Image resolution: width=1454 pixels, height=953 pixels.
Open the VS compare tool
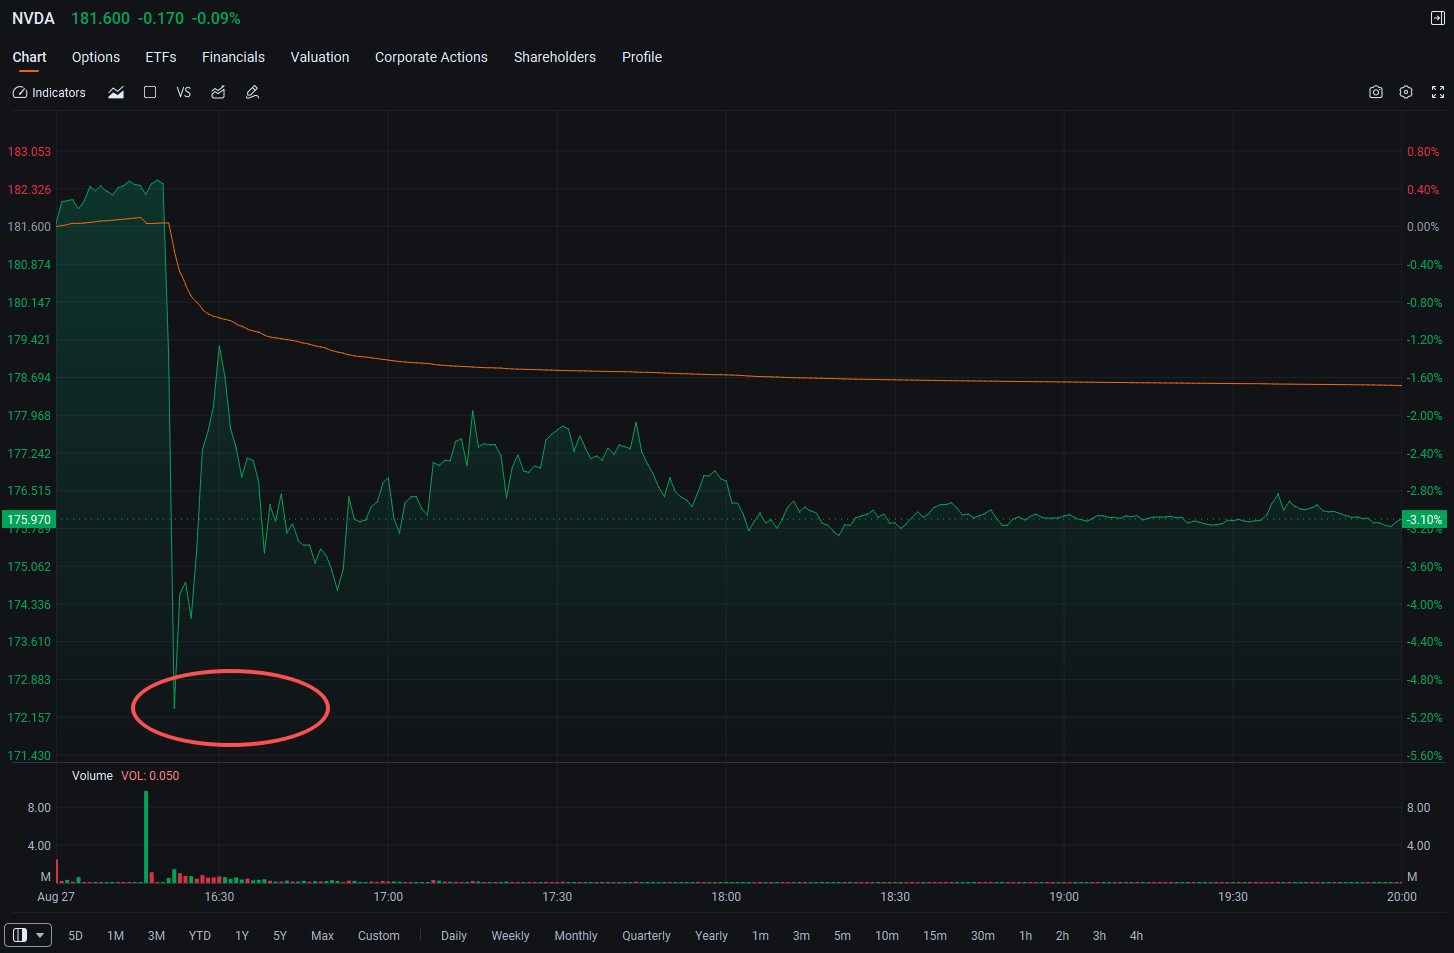184,92
